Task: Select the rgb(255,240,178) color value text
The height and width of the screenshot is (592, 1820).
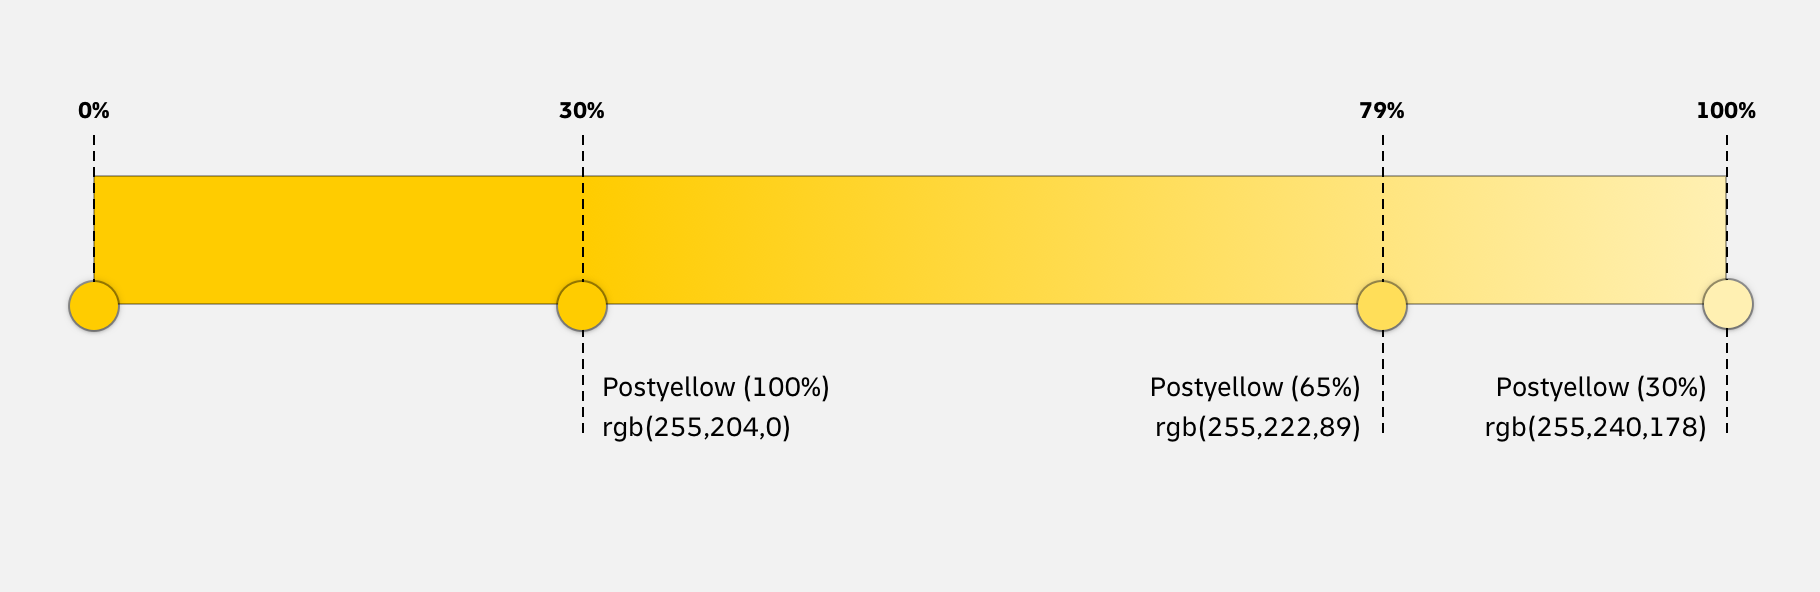Action: (x=1596, y=428)
